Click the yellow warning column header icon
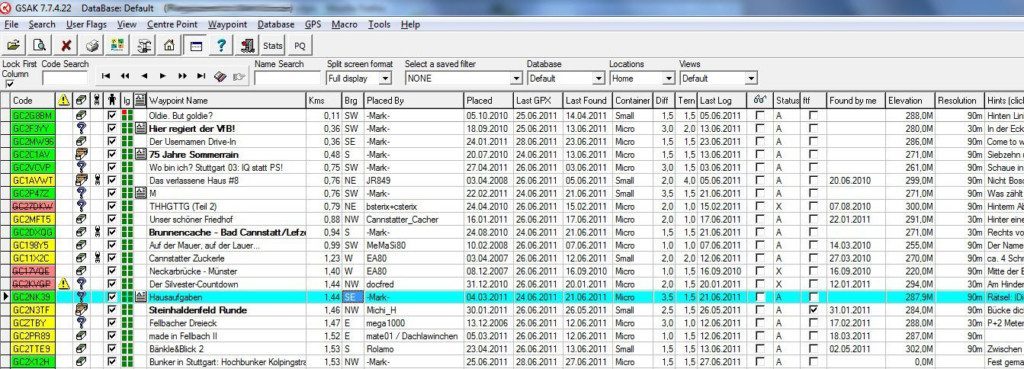1024x369 pixels. click(x=63, y=101)
